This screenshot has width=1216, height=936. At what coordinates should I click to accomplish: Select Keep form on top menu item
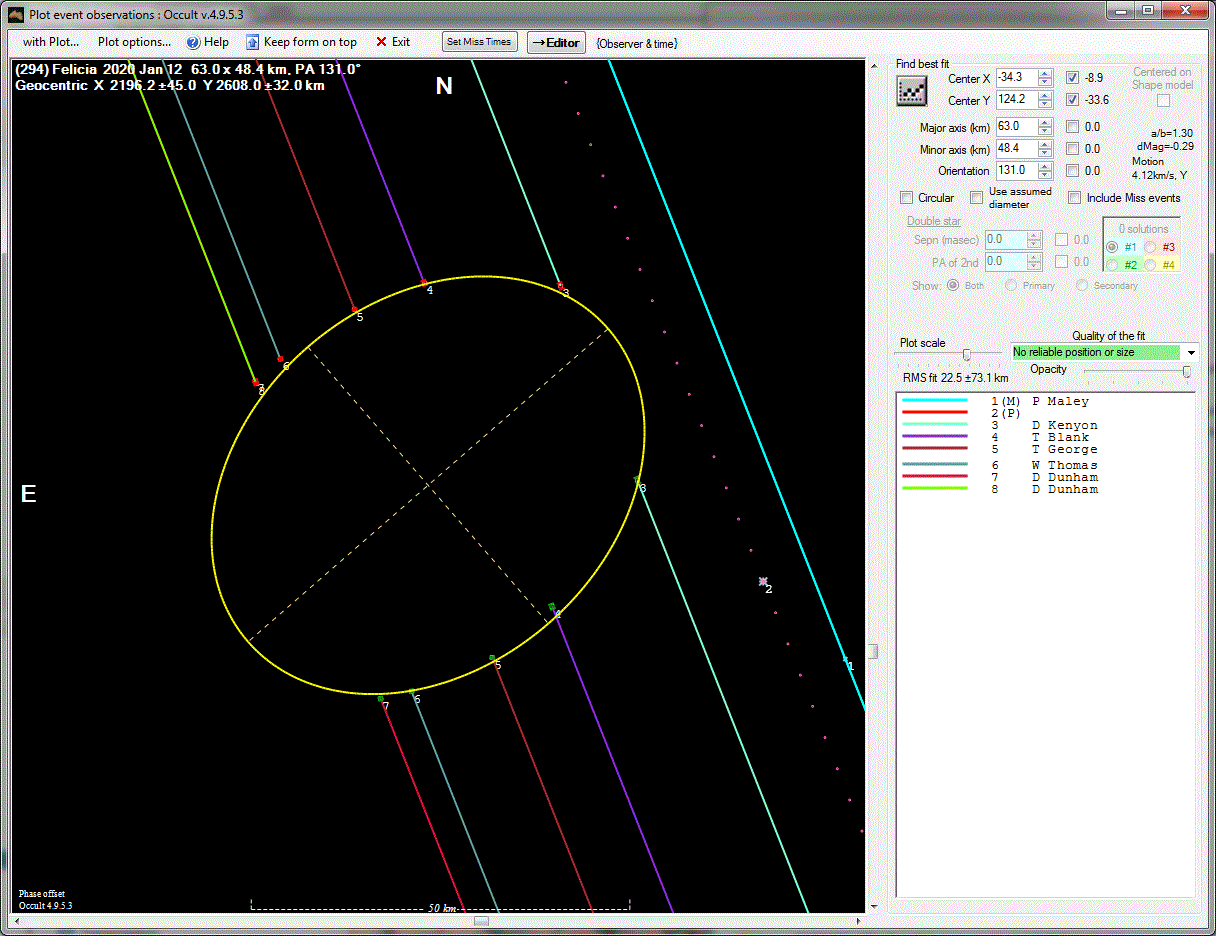(310, 42)
